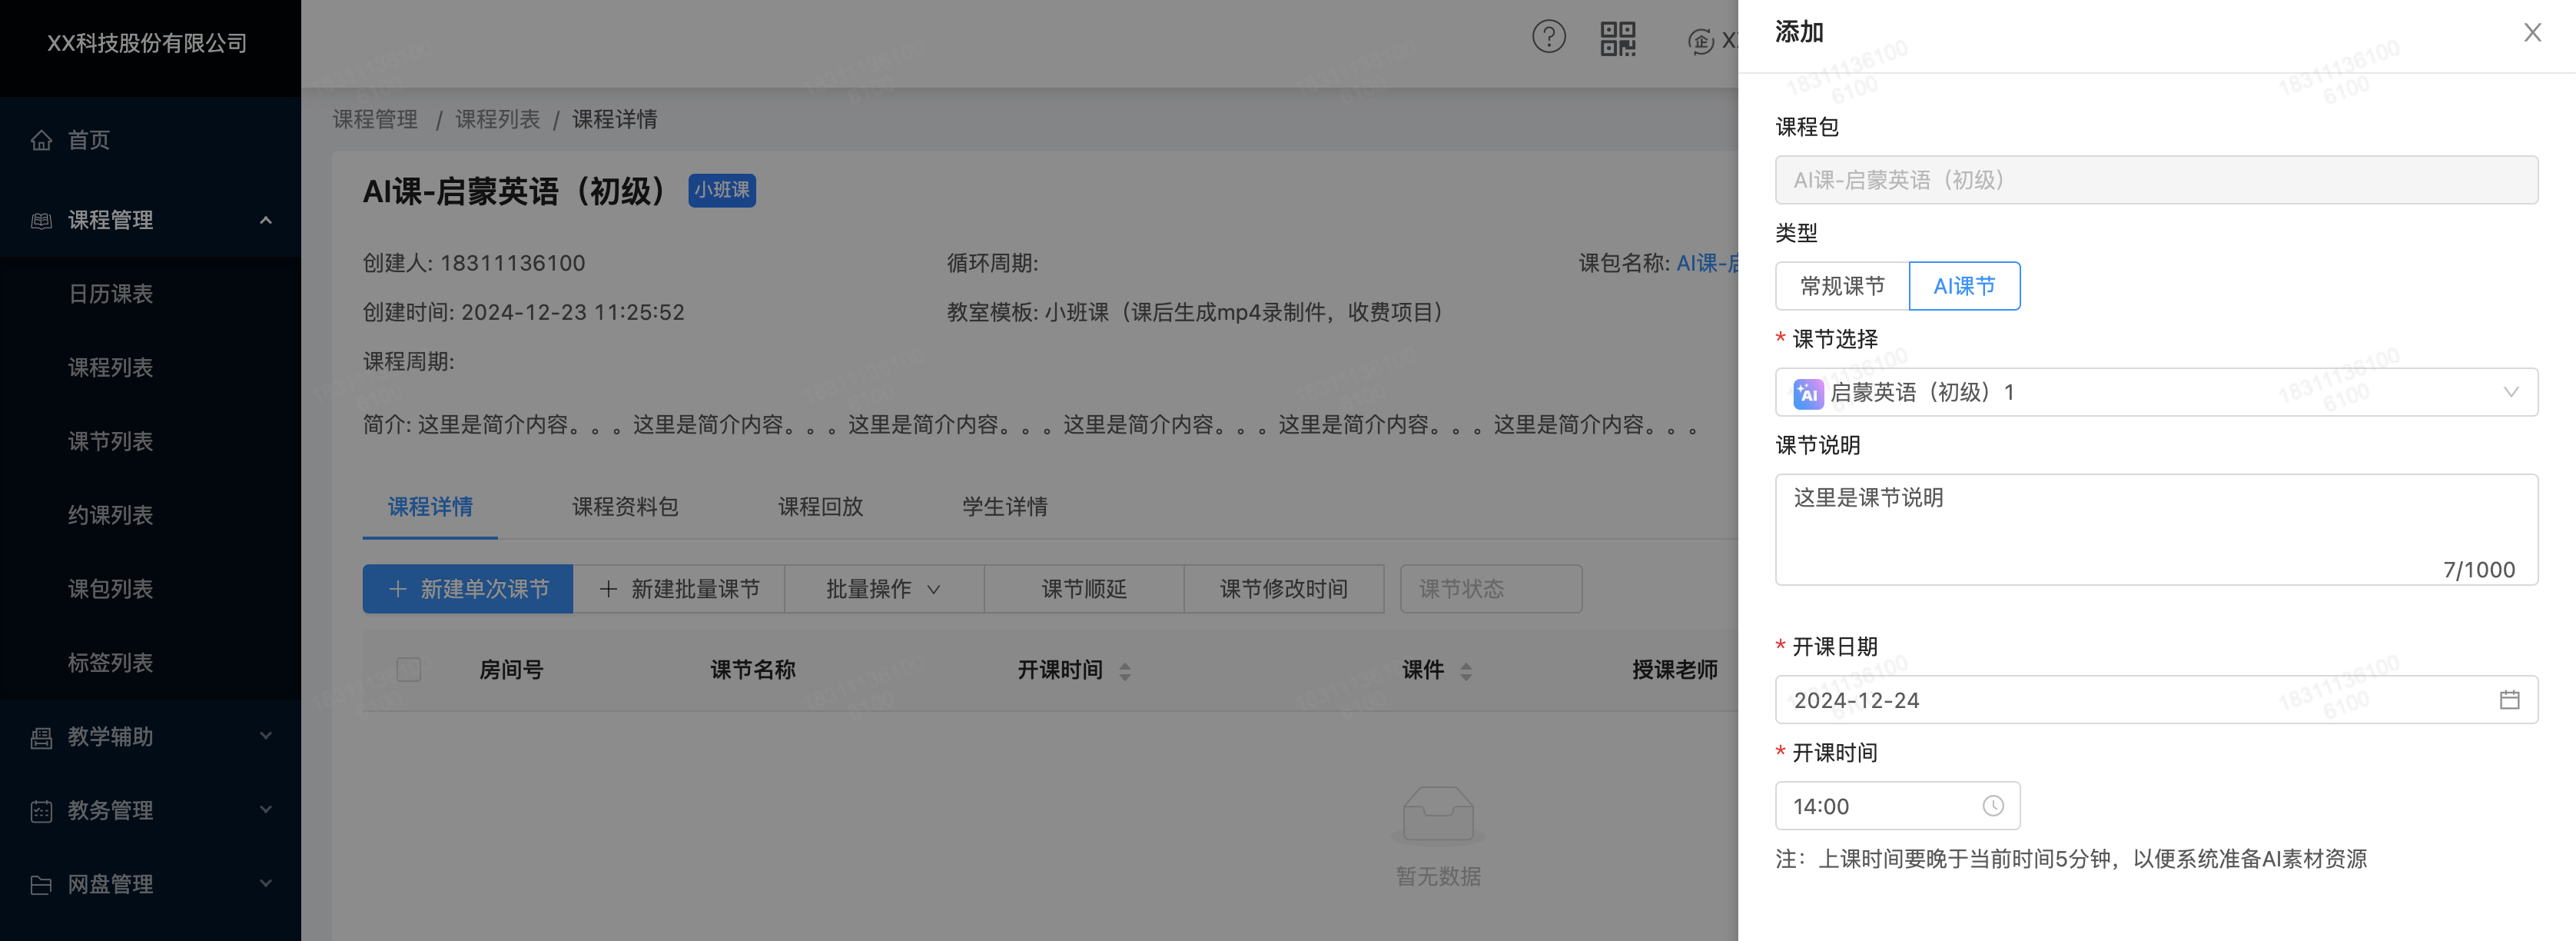
Task: Click the 首页 home icon in sidebar
Action: 41,140
